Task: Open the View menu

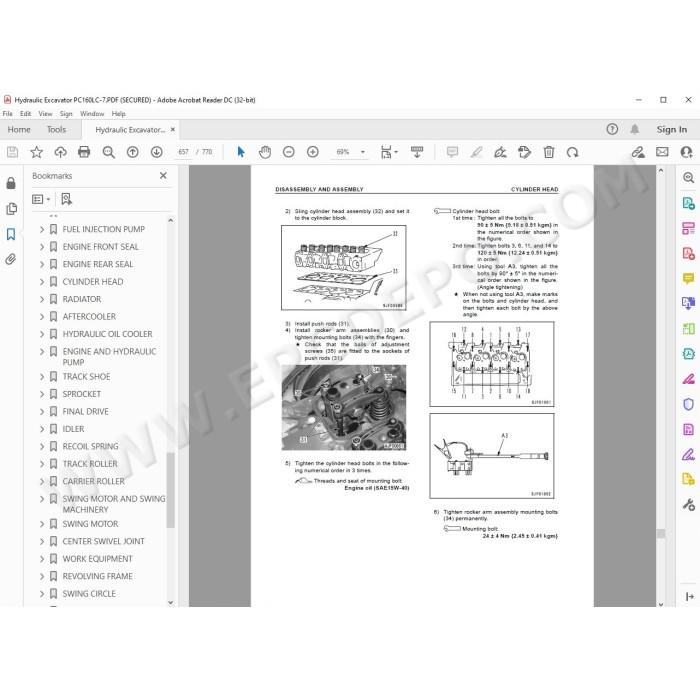Action: click(x=45, y=114)
